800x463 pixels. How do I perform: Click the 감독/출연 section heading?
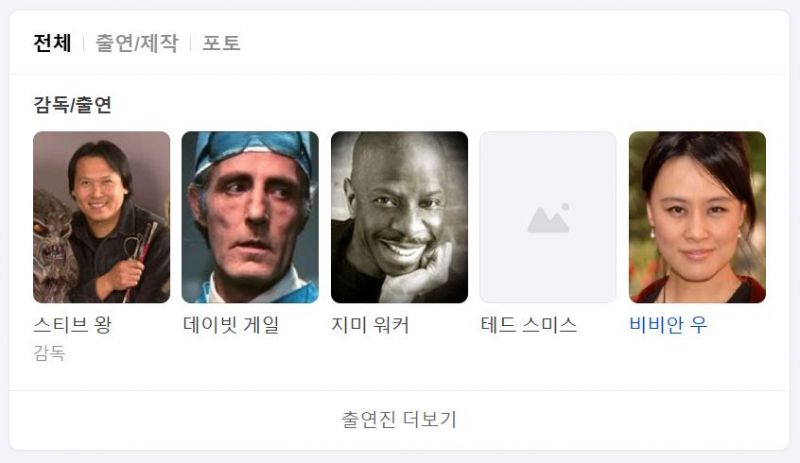72,105
